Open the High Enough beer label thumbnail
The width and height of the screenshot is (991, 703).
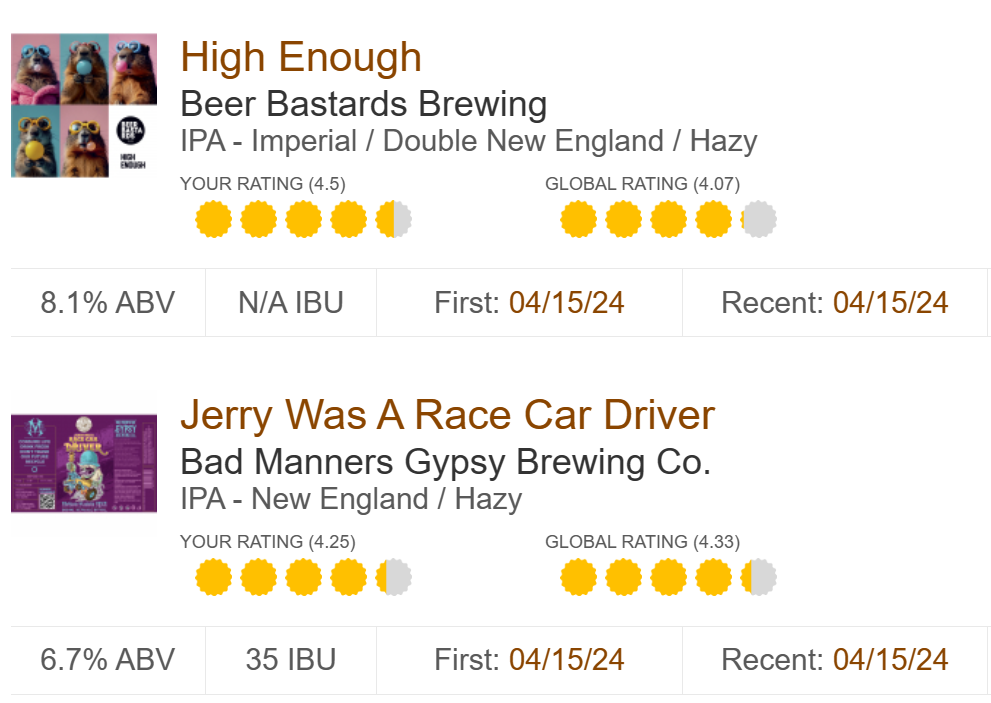tap(84, 106)
